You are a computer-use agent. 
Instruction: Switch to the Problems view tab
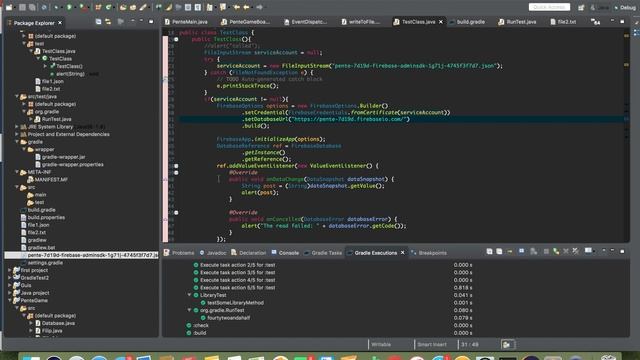tap(179, 253)
